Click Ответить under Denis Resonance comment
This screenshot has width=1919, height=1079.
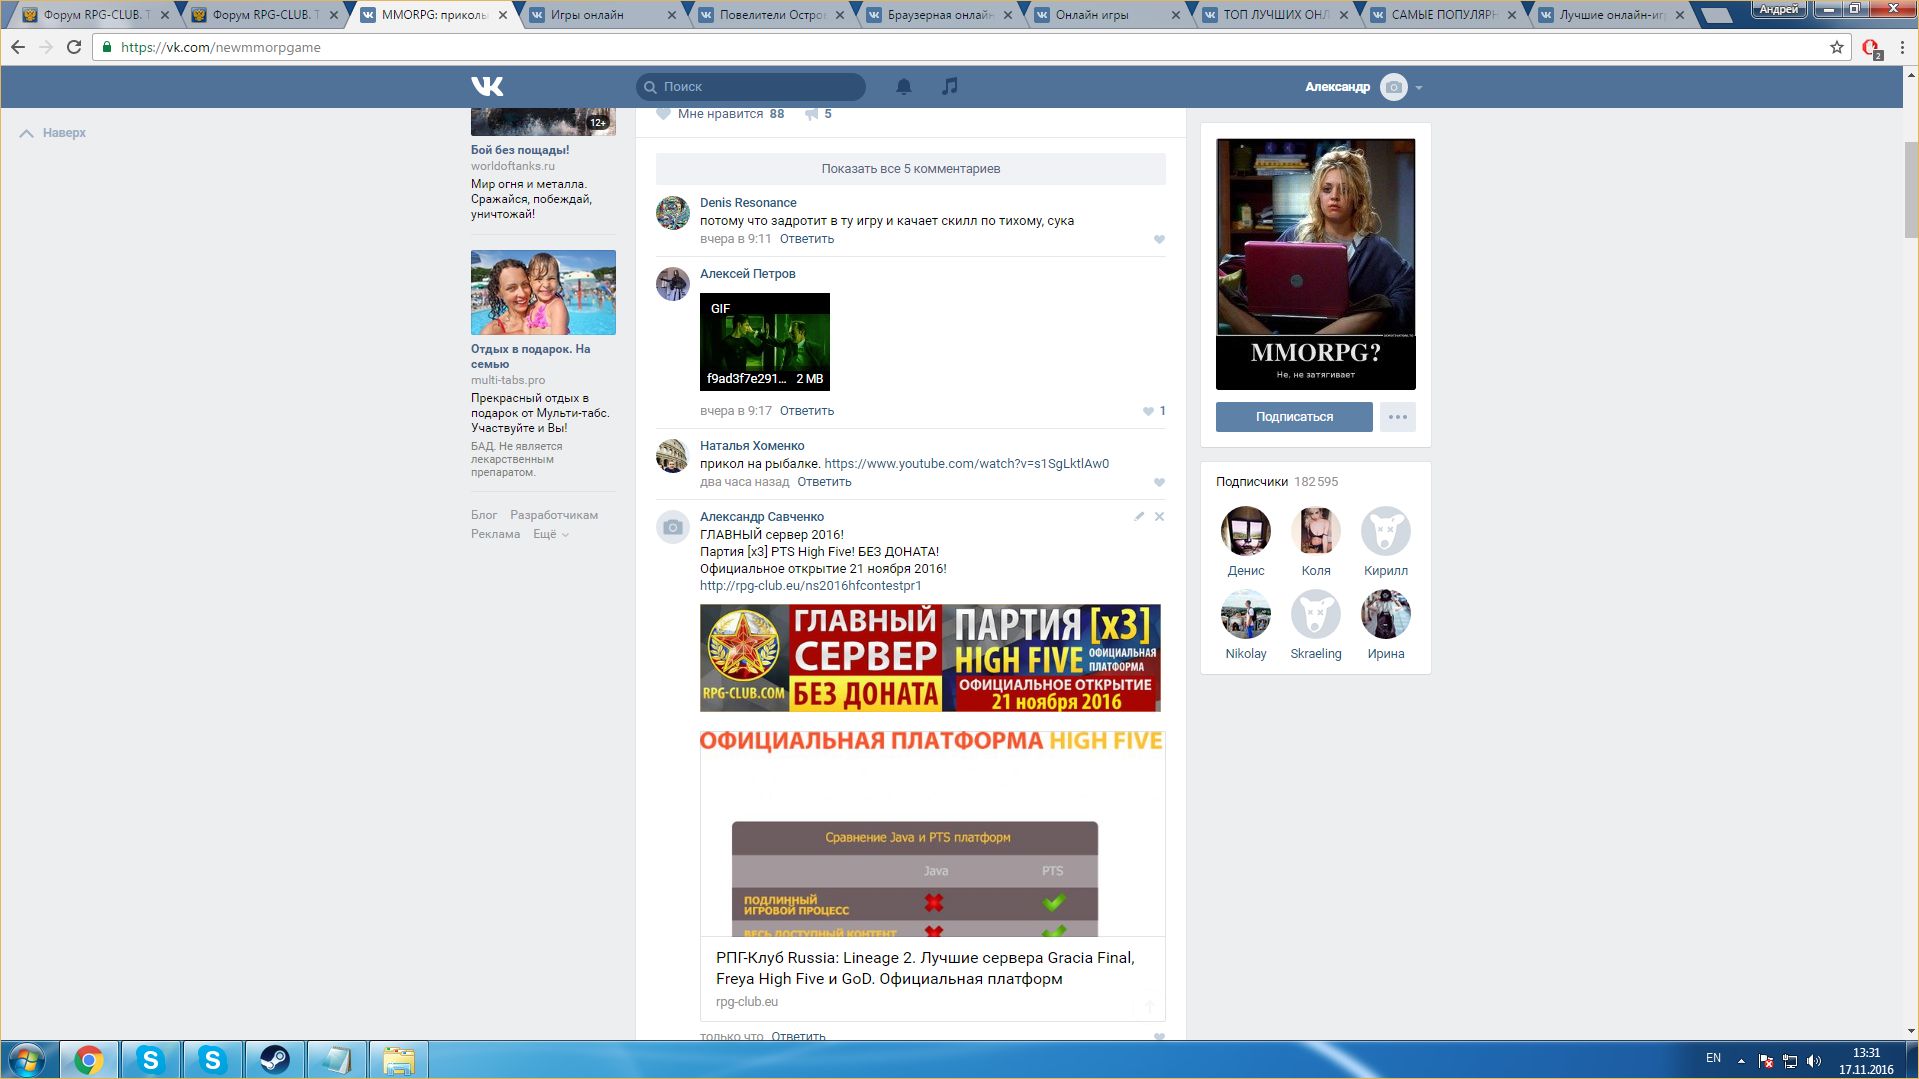click(807, 239)
